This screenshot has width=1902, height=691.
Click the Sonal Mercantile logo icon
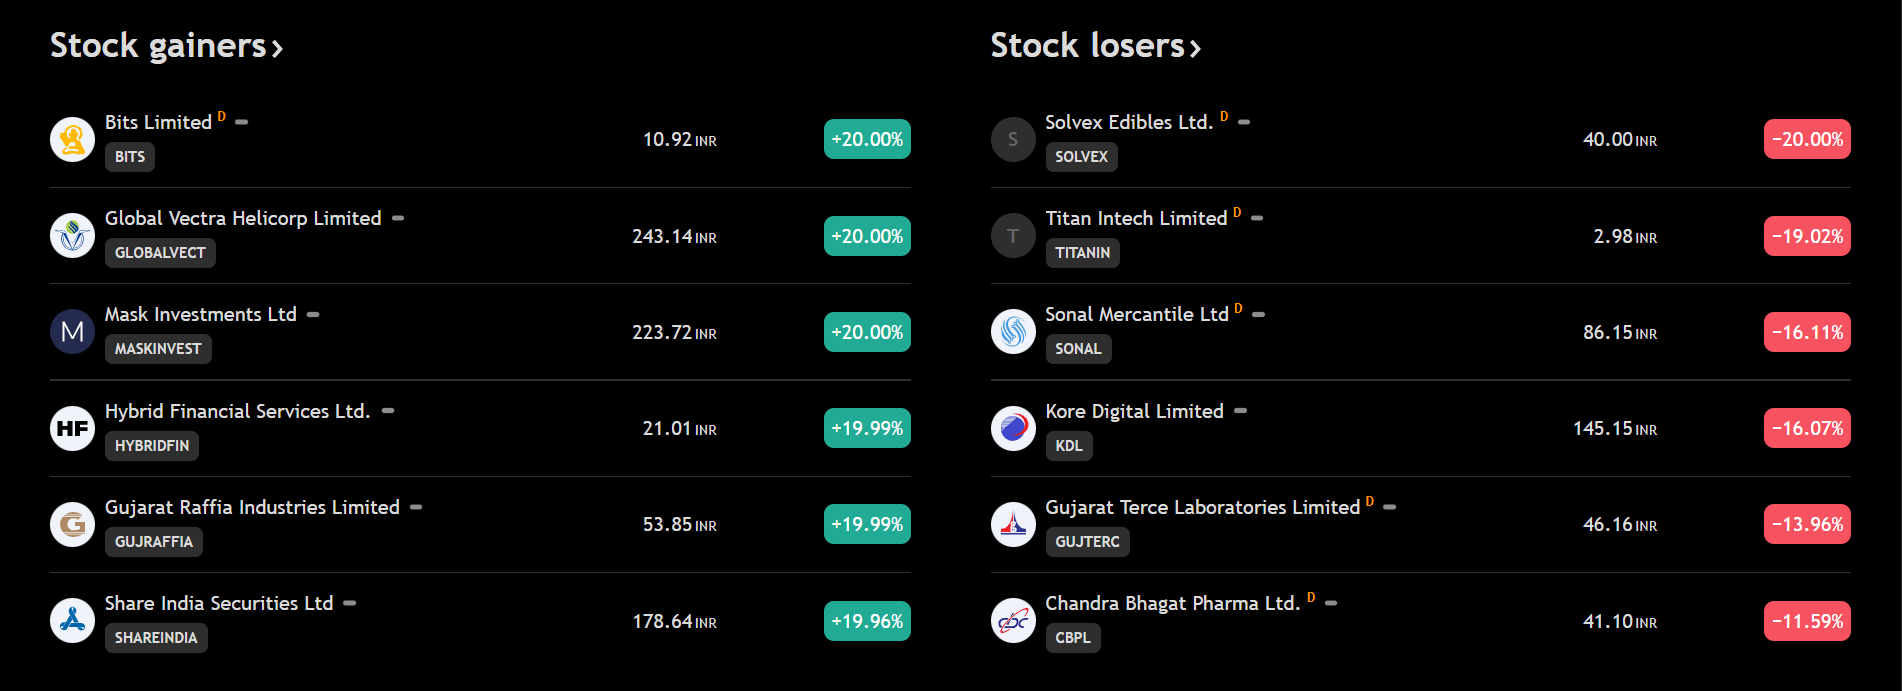(1013, 332)
